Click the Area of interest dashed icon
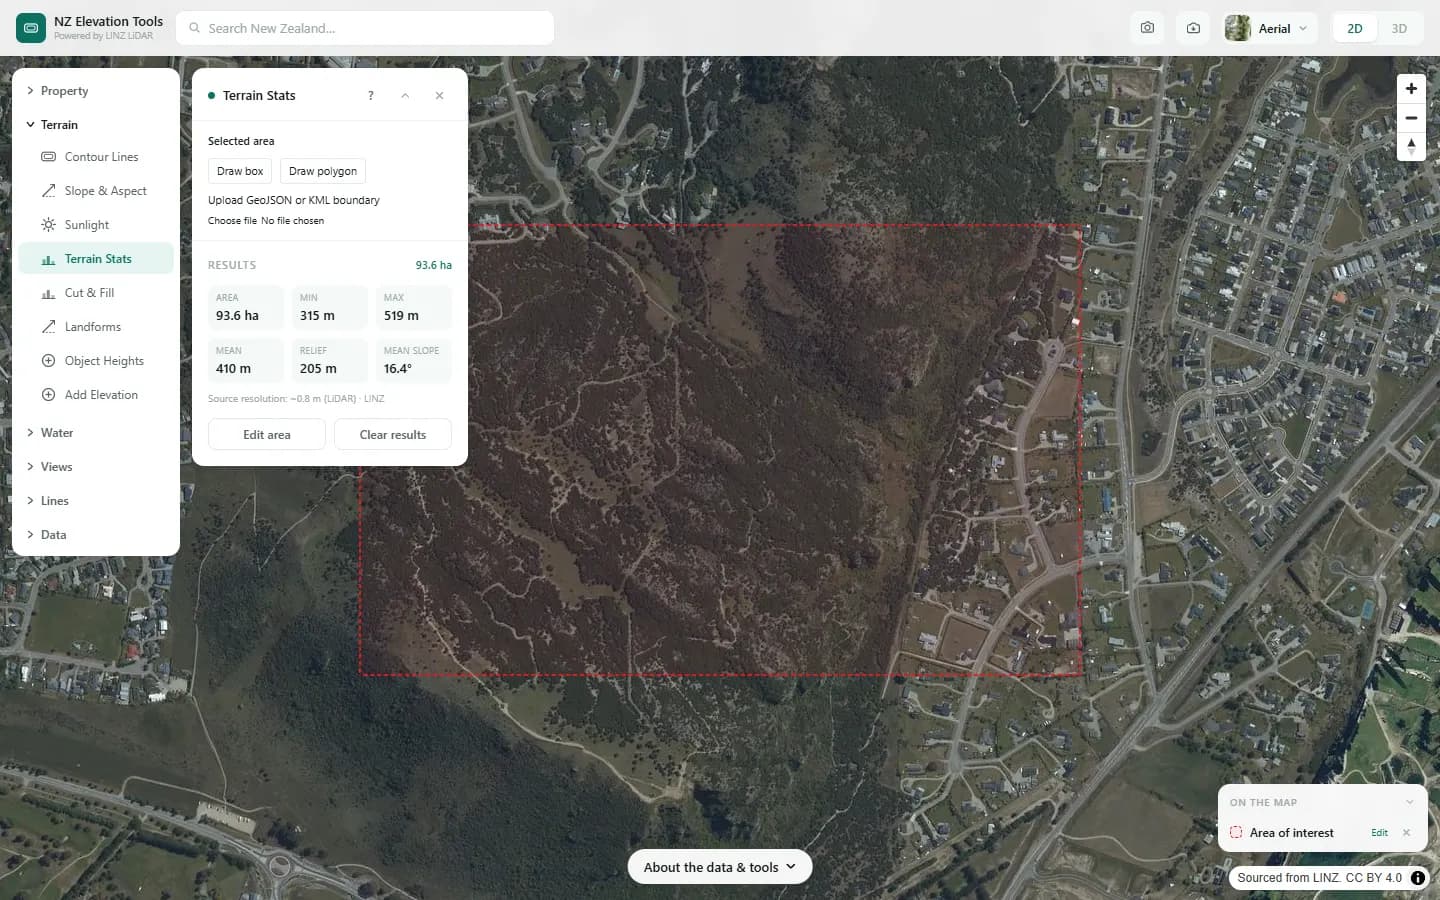Image resolution: width=1440 pixels, height=900 pixels. pyautogui.click(x=1236, y=832)
